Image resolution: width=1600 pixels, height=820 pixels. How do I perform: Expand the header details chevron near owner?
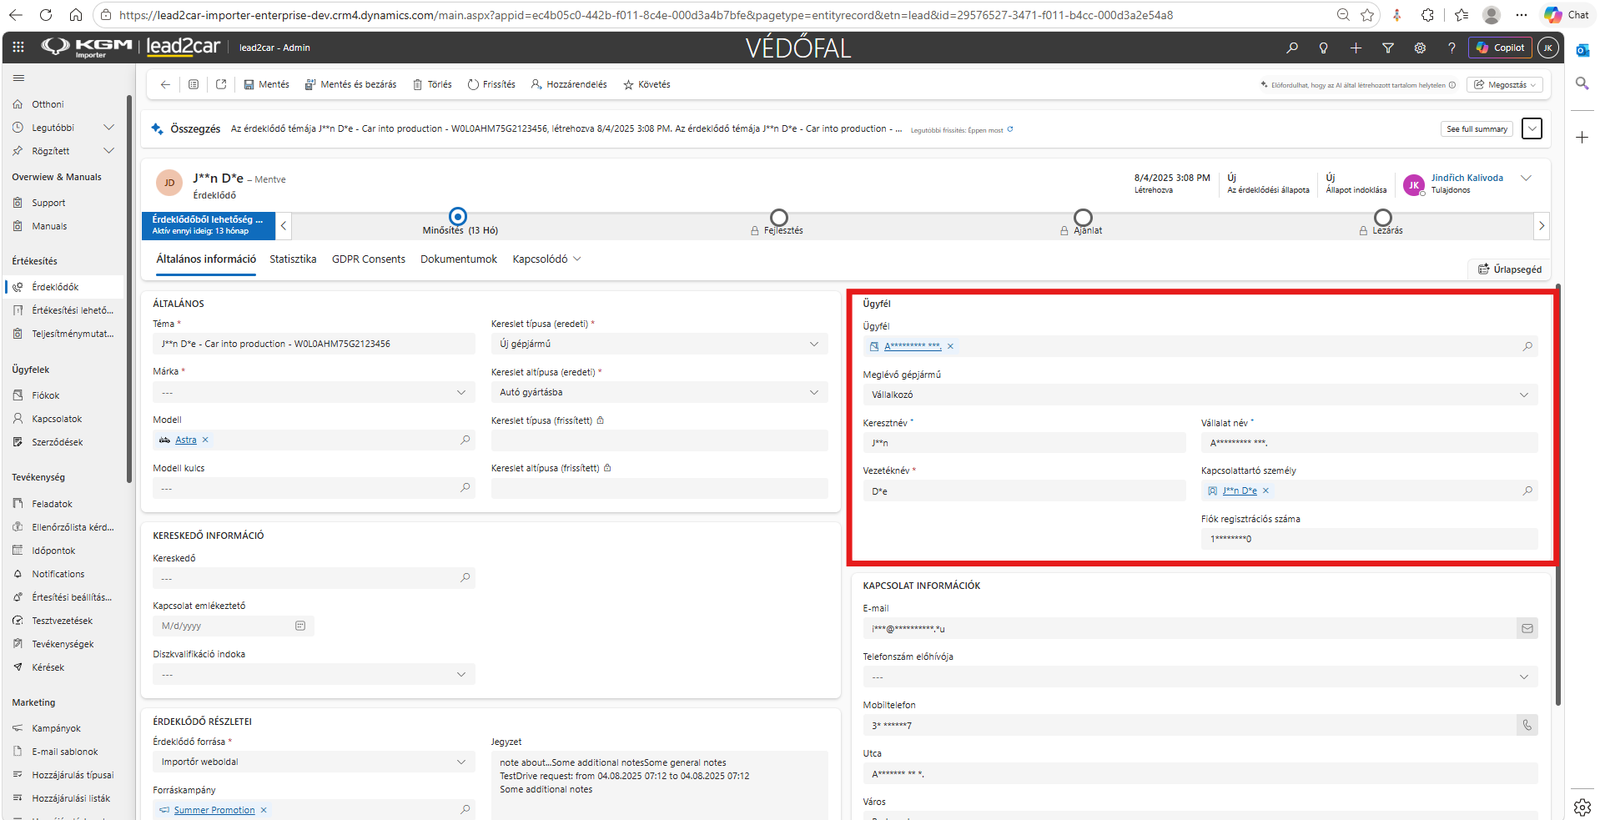click(x=1526, y=178)
